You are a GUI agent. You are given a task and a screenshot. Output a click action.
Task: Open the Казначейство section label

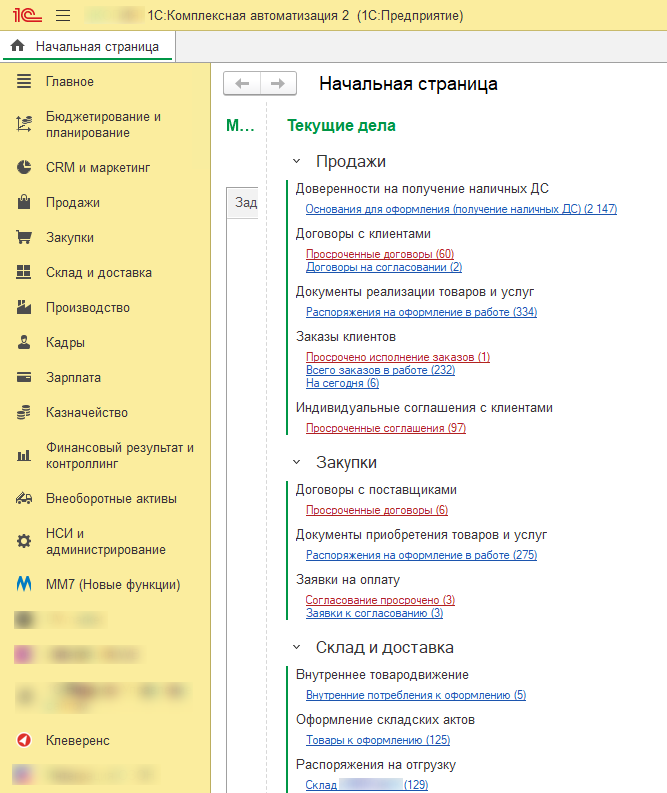(87, 412)
